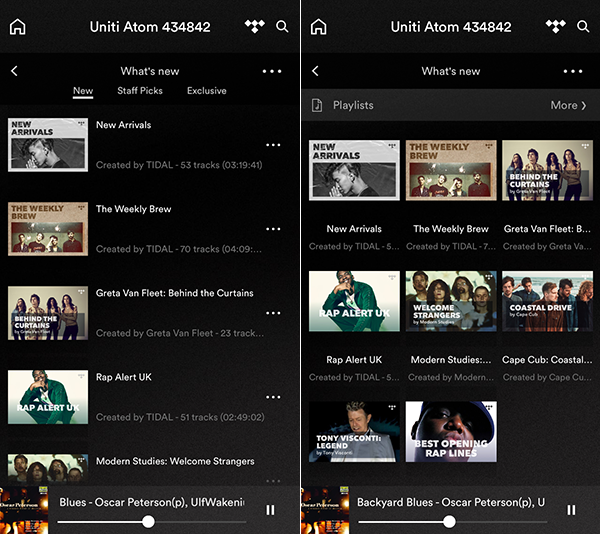Select 'Modern Studies: Welcome Strangers' title

175,461
